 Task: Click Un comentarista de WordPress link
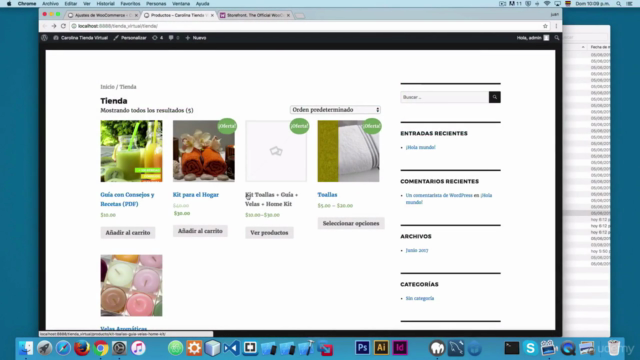[439, 196]
